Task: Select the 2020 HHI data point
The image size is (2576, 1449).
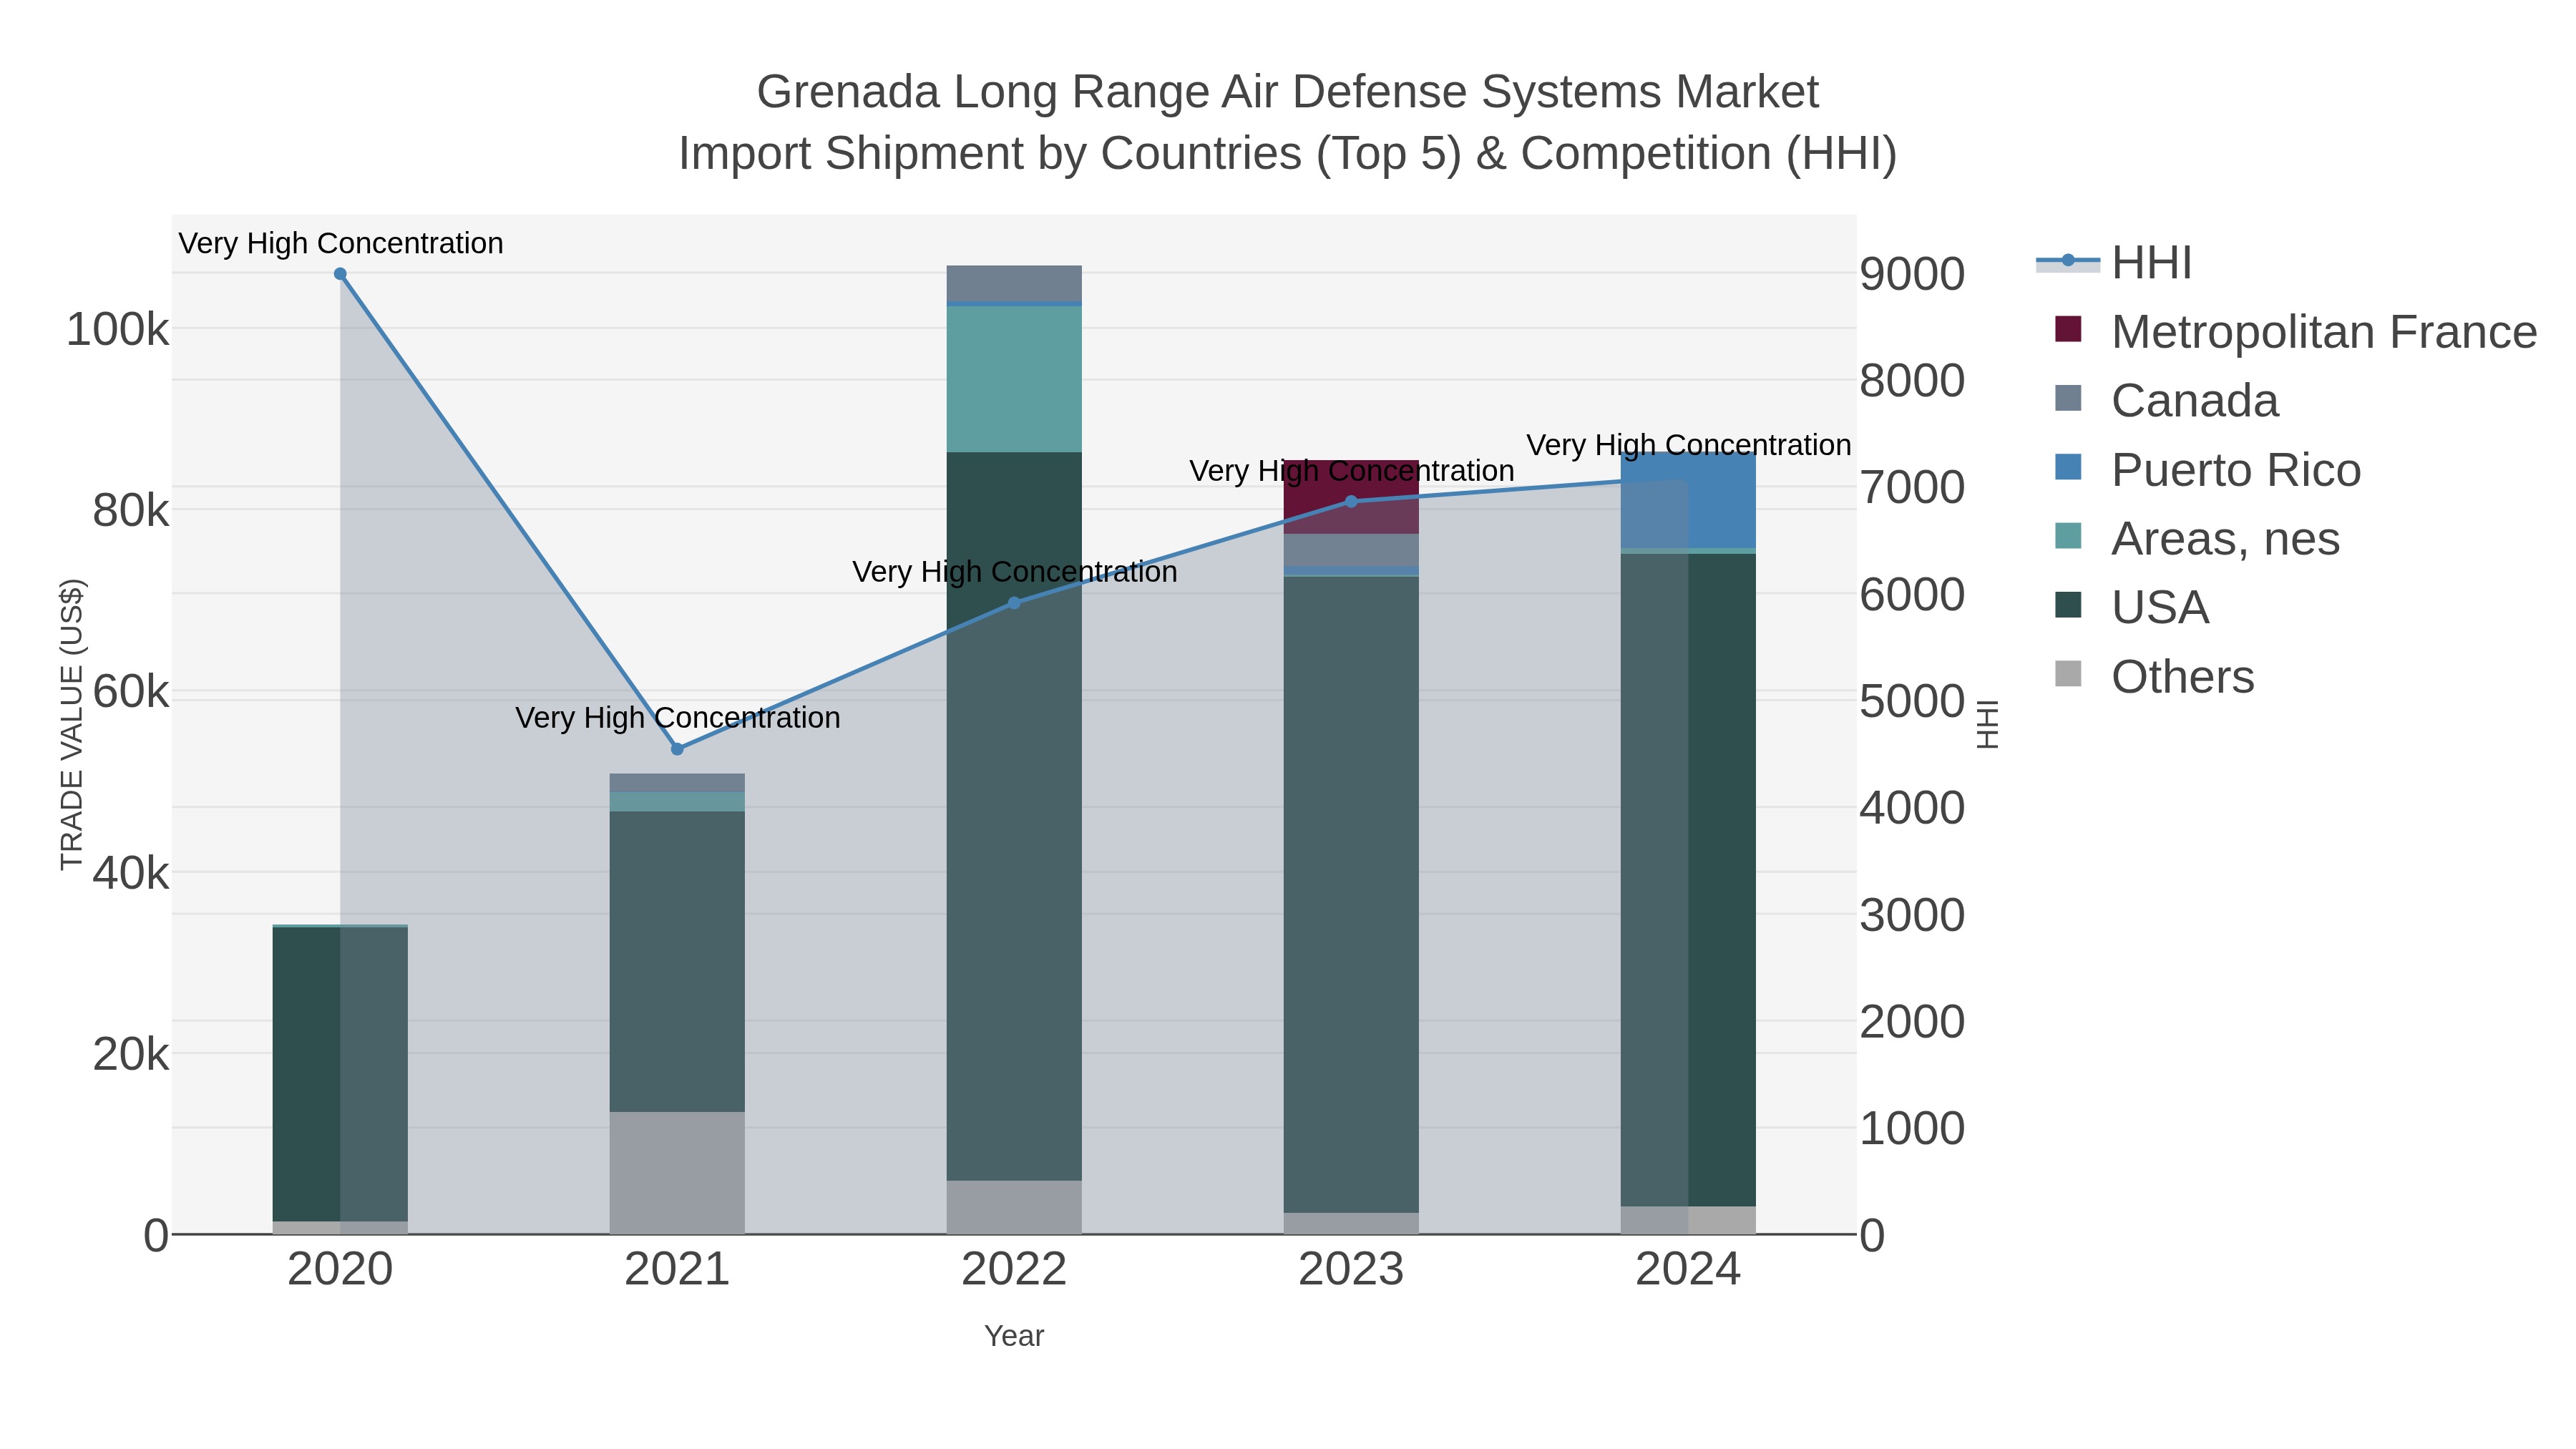Action: click(340, 274)
